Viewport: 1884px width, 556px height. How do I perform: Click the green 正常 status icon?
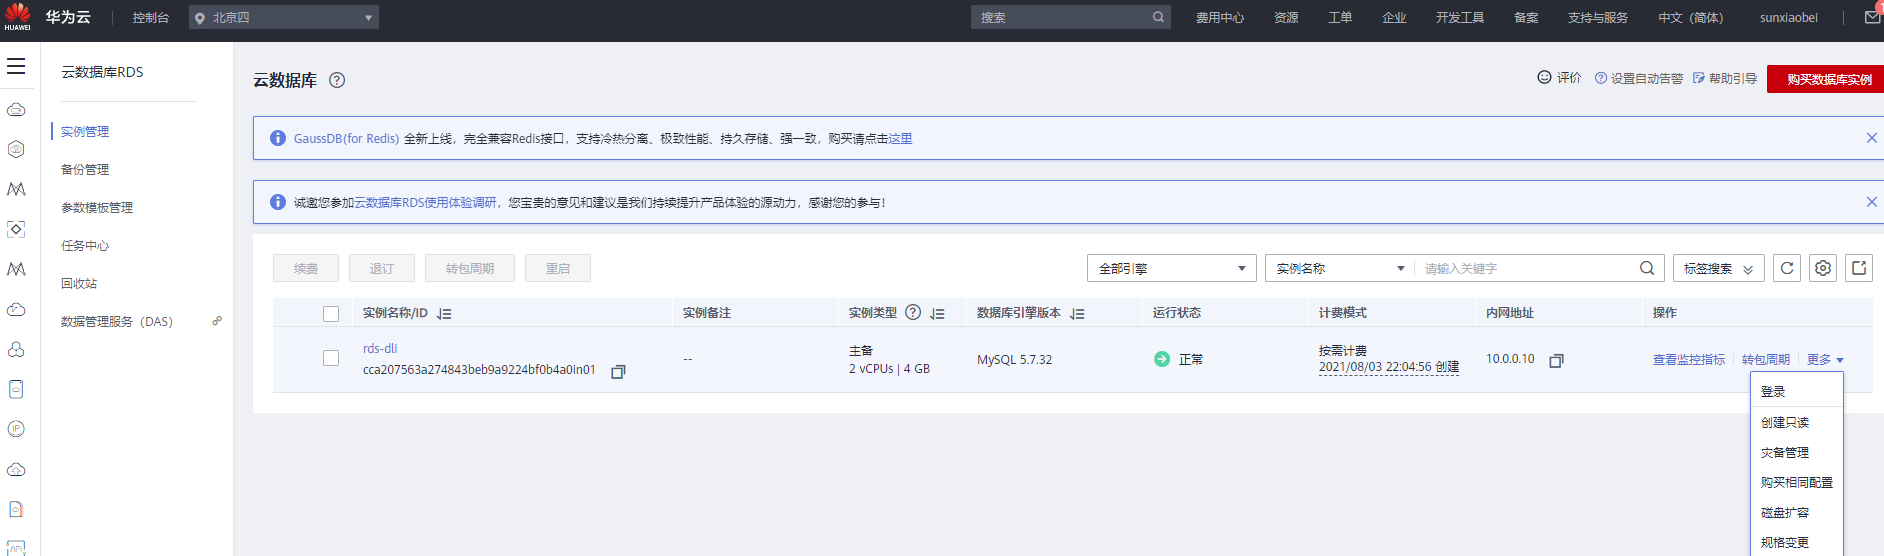(x=1162, y=359)
